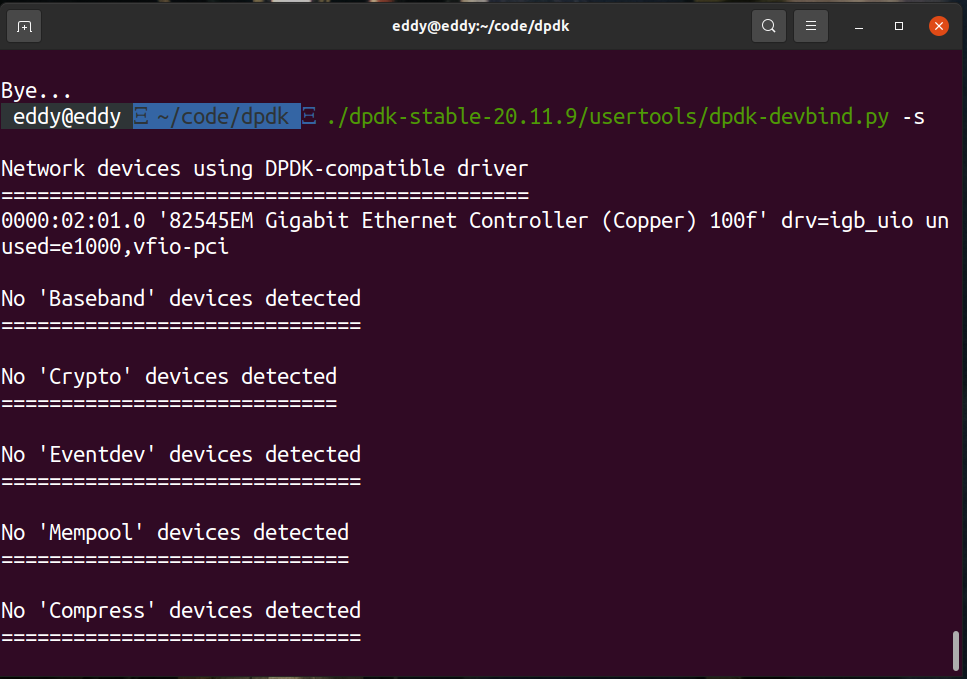Click the -s flag in the command
Viewport: 967px width, 679px height.
coord(913,117)
